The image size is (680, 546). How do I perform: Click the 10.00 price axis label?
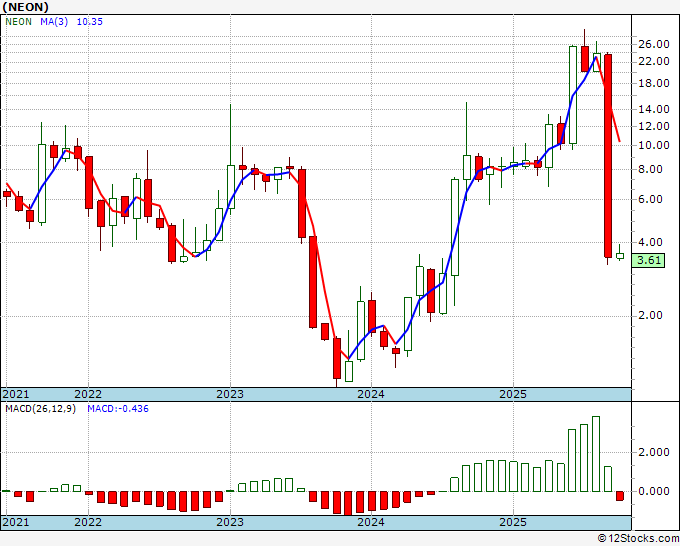654,145
